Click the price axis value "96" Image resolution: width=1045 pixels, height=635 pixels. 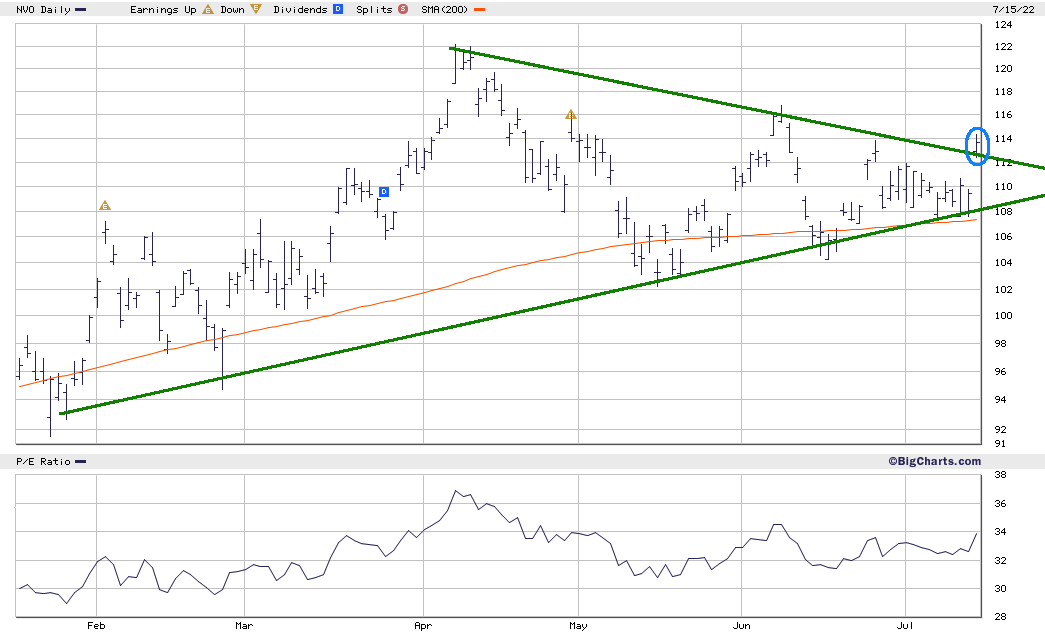point(1000,372)
